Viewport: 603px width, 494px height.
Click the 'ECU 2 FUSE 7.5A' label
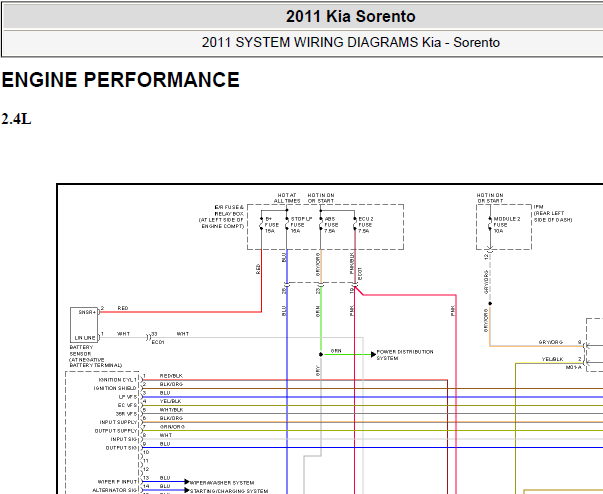[x=365, y=225]
